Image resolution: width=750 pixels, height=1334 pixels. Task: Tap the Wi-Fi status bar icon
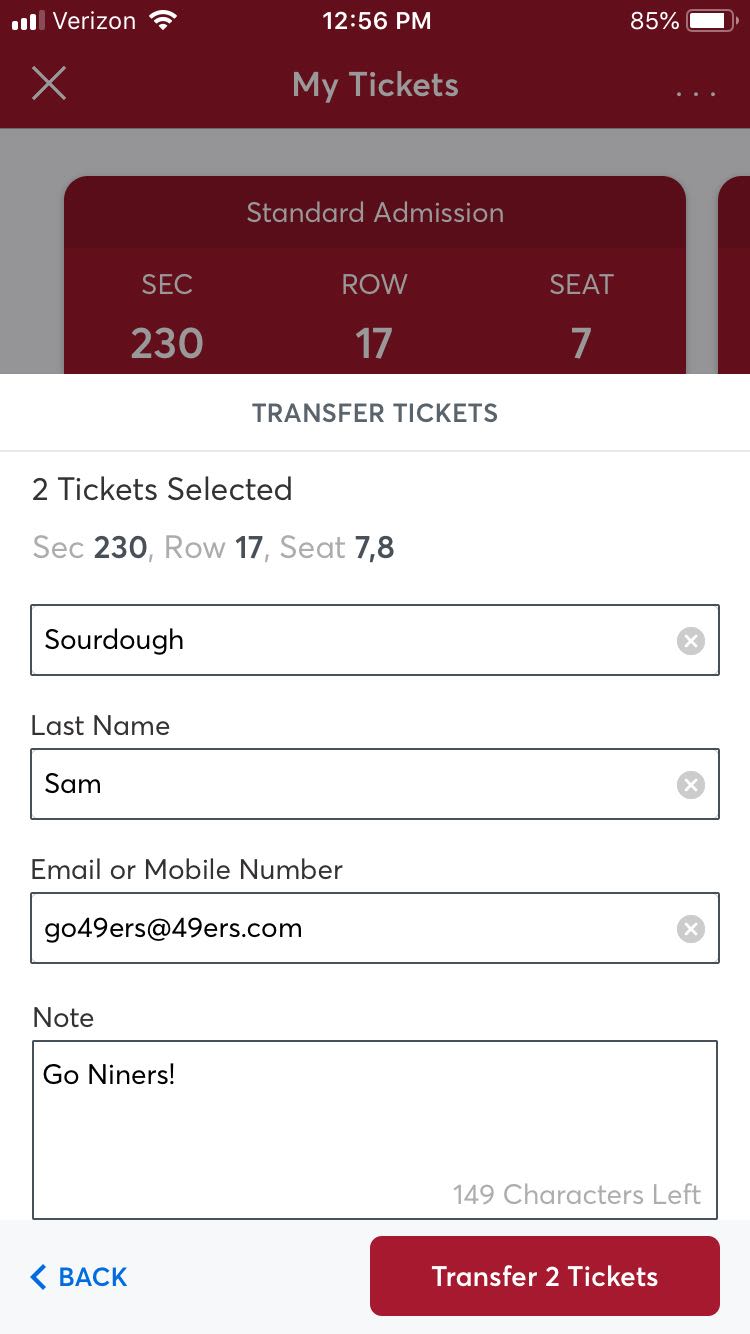[162, 21]
